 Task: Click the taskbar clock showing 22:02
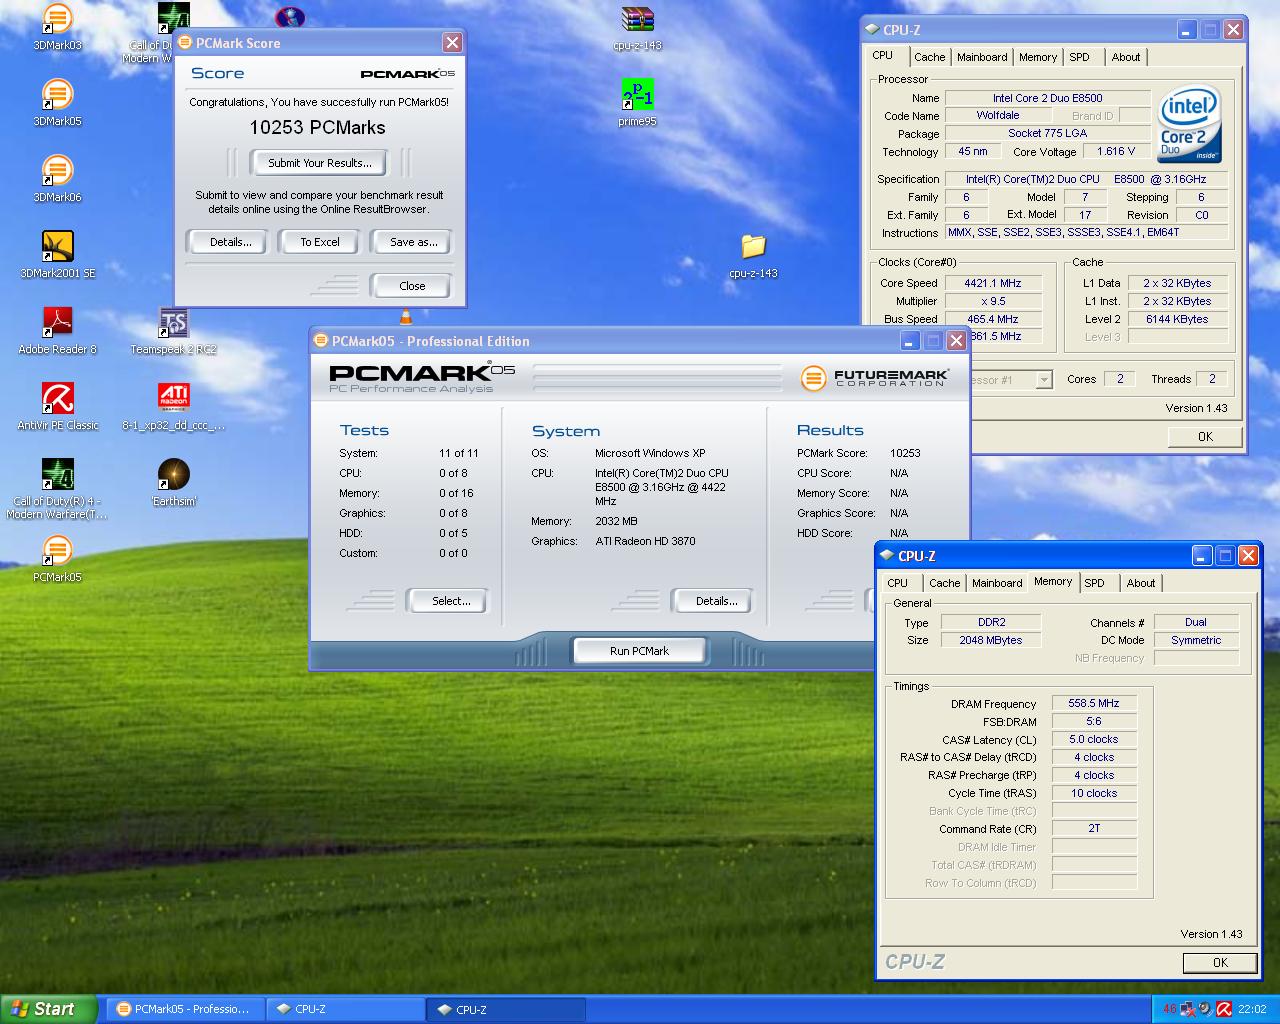[1252, 1009]
